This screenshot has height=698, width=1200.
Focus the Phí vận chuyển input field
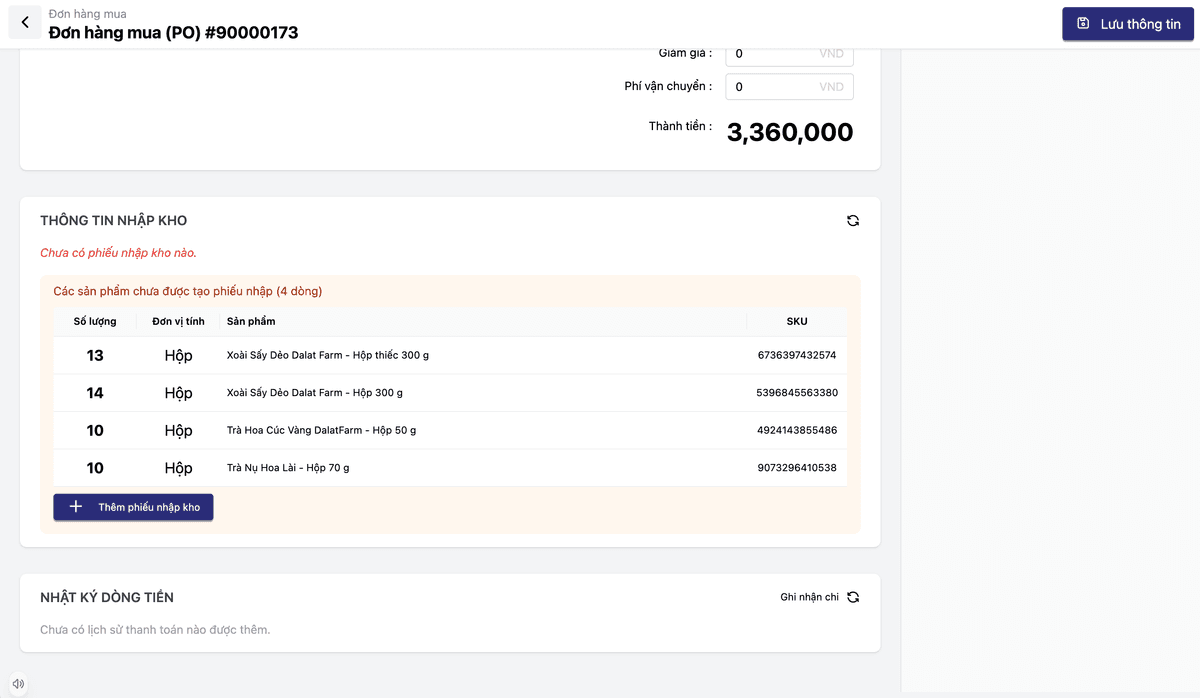coord(775,87)
